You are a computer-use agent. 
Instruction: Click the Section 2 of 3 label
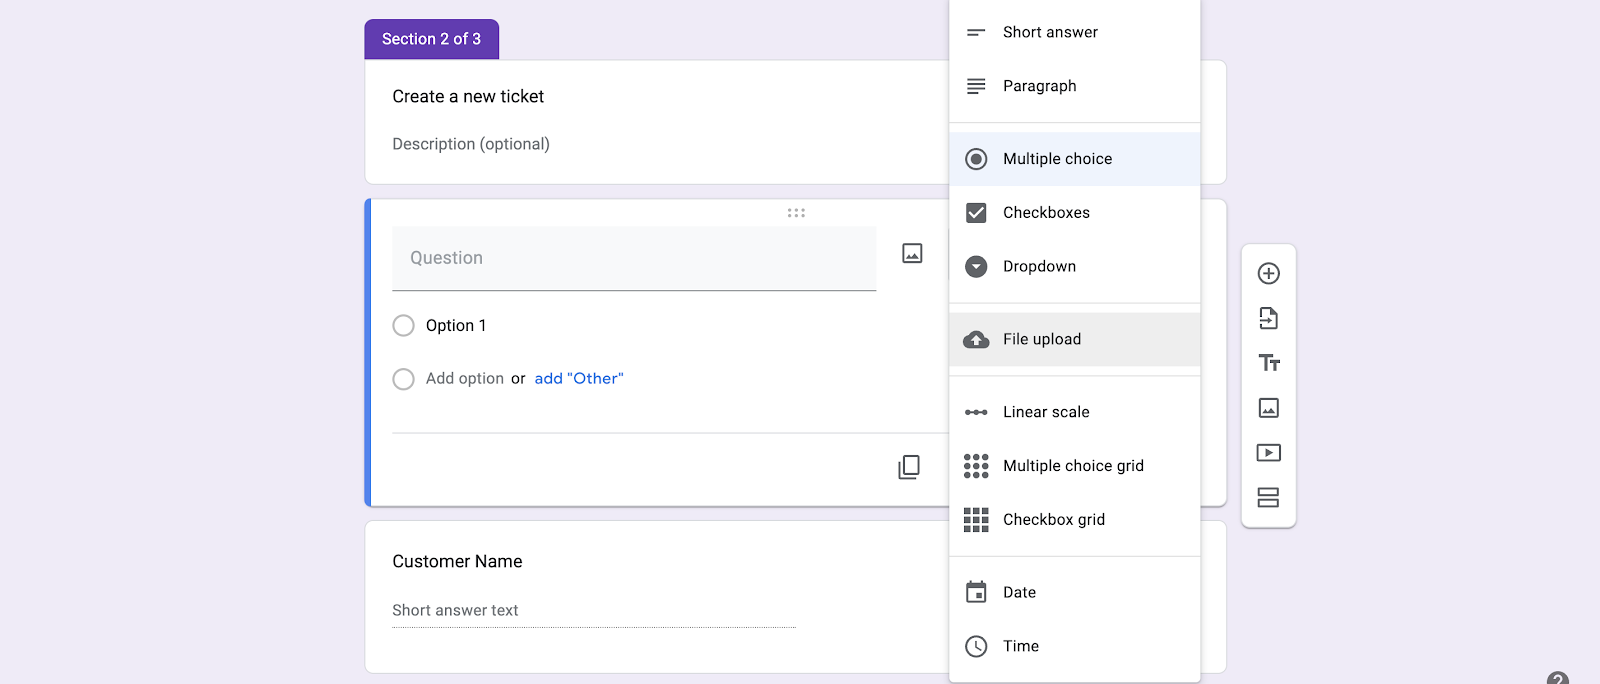pyautogui.click(x=431, y=39)
